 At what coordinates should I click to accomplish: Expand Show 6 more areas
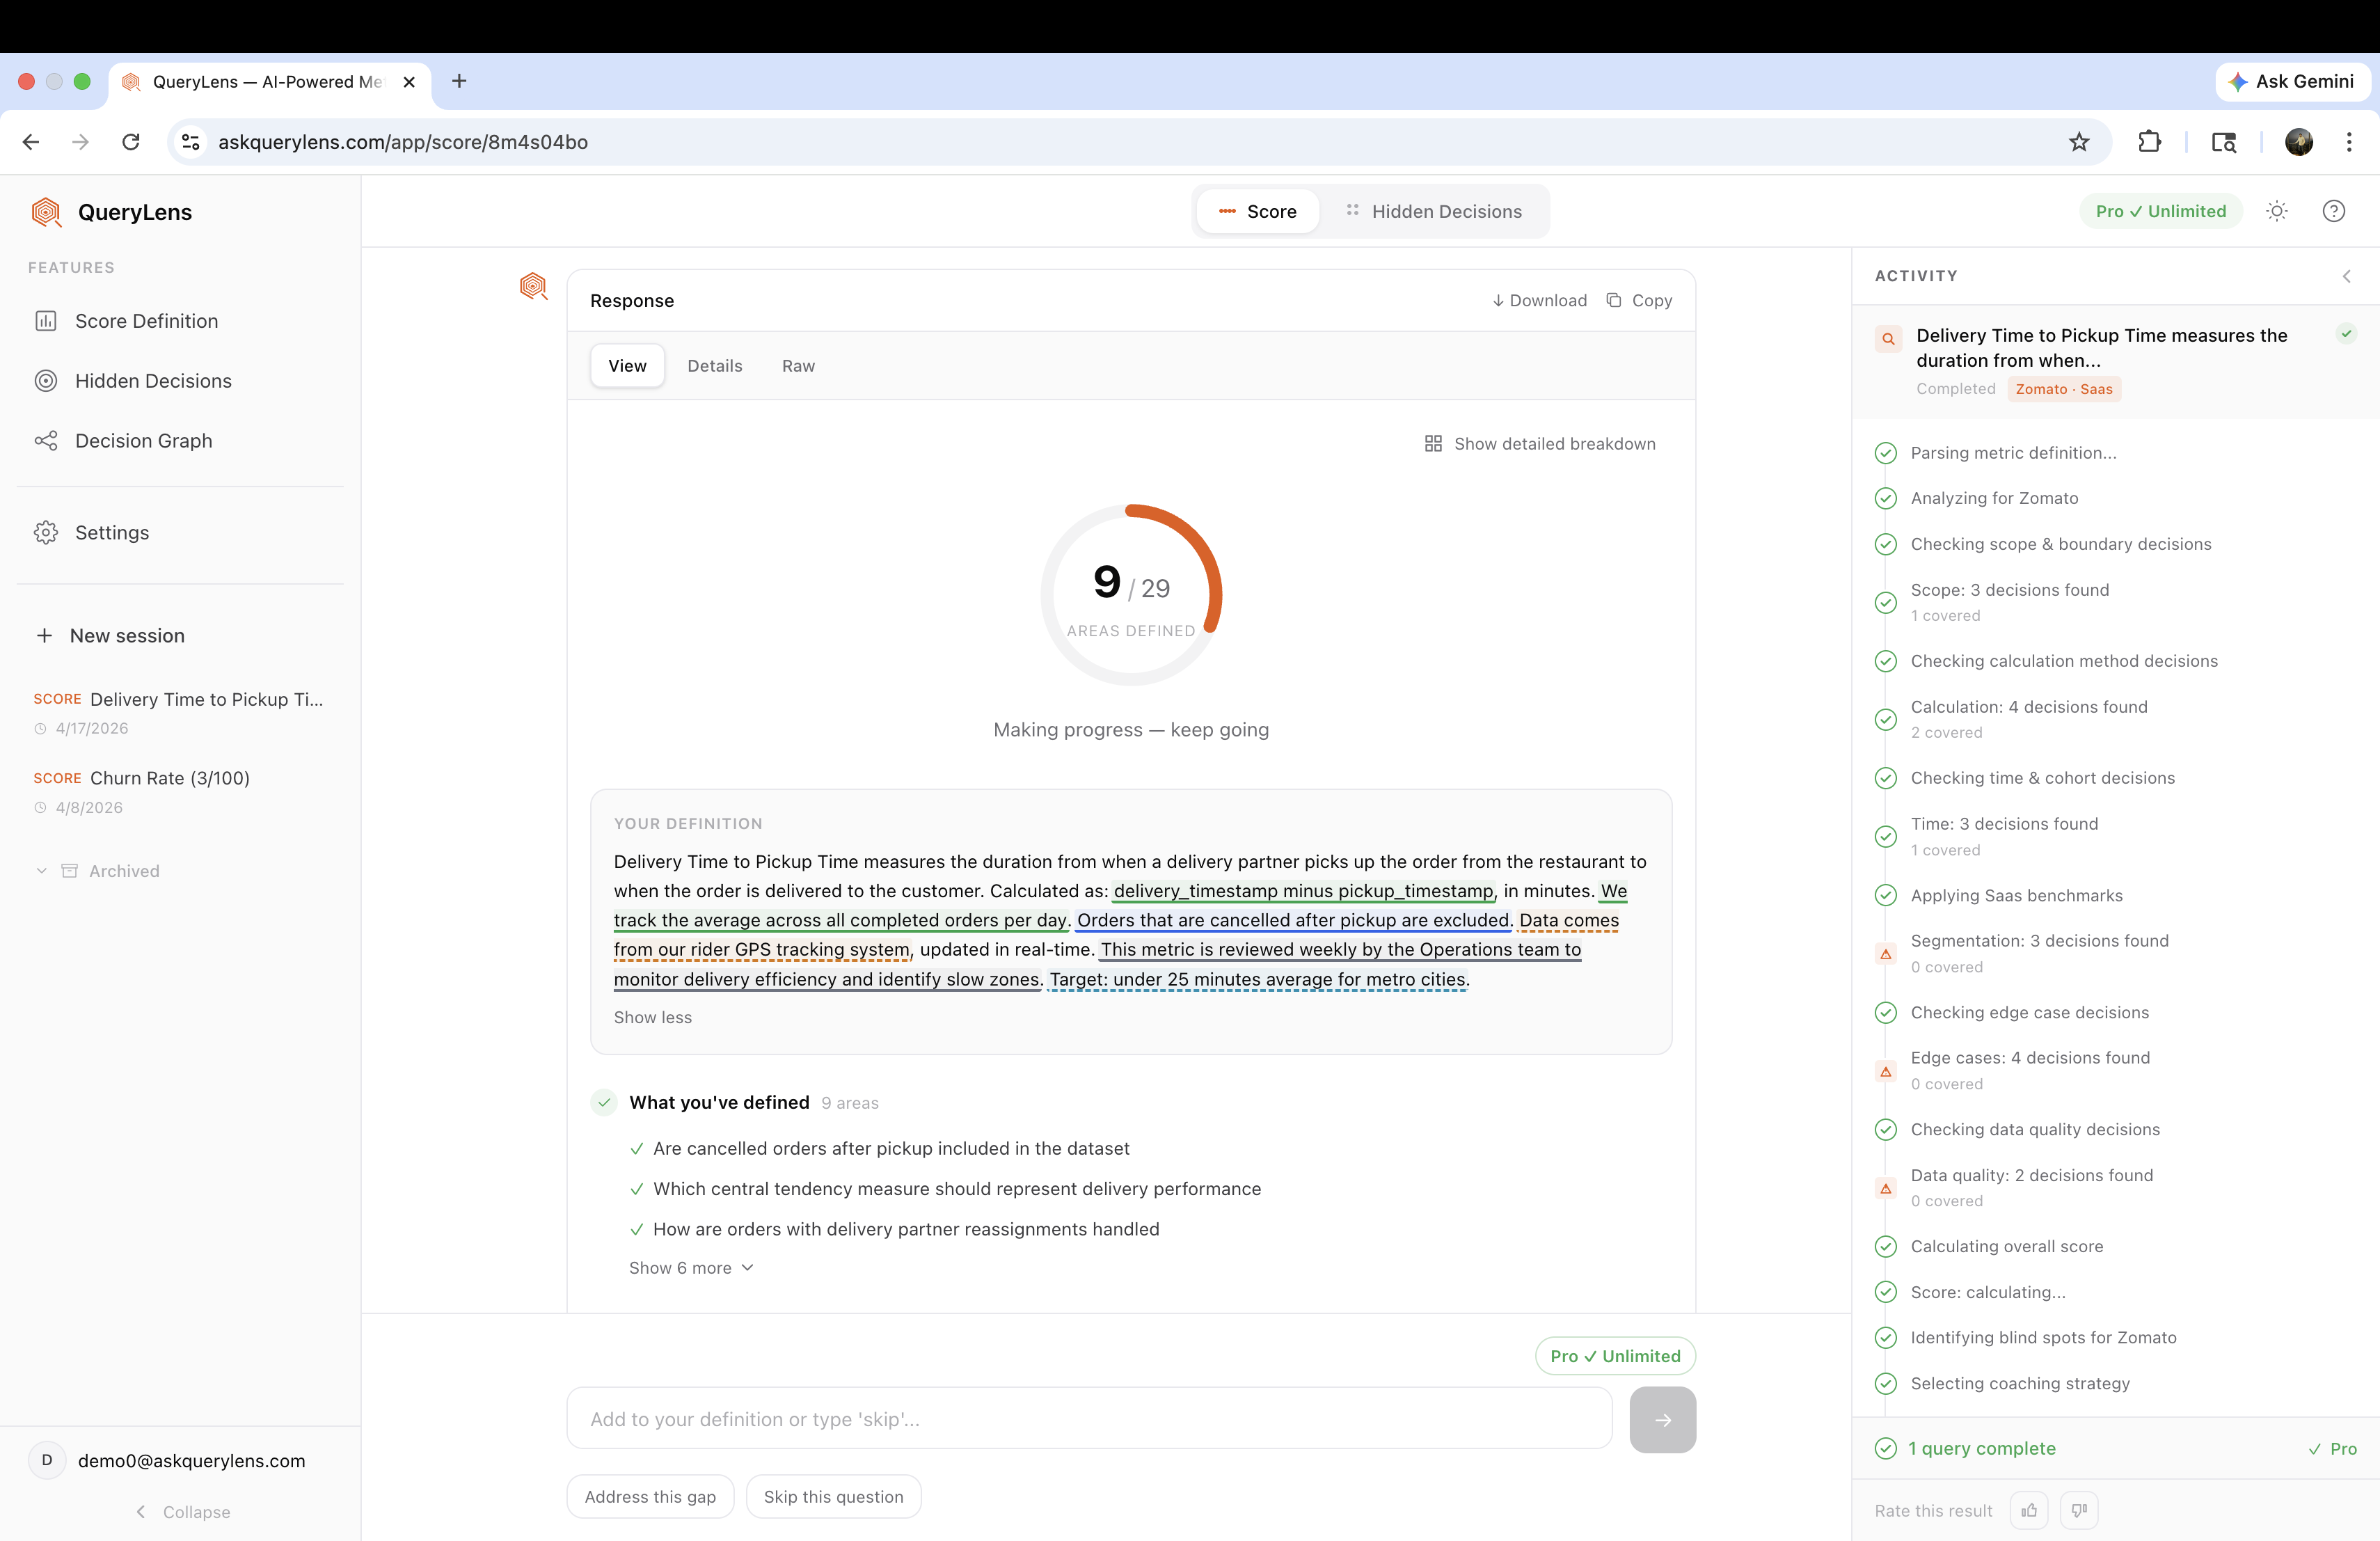coord(690,1268)
